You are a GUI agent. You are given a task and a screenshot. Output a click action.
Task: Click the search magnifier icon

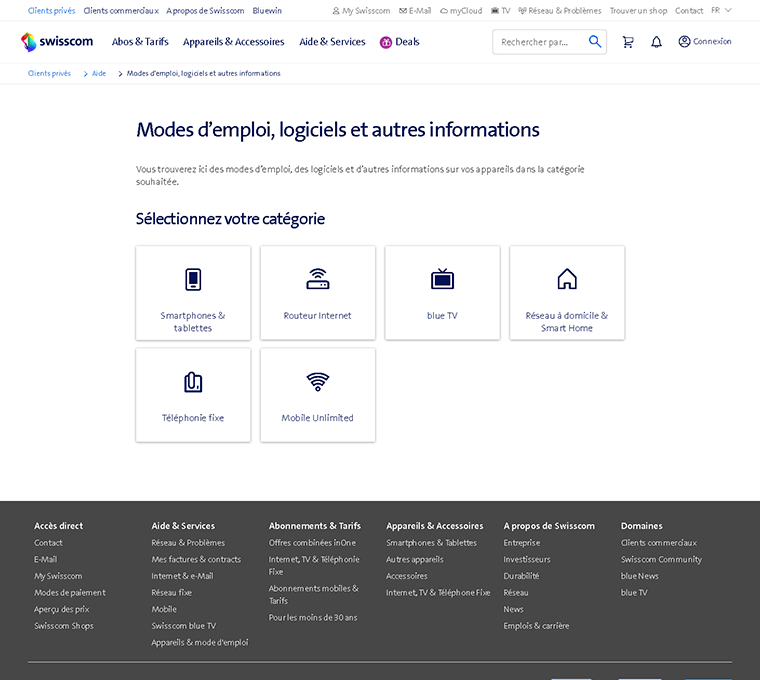tap(595, 42)
